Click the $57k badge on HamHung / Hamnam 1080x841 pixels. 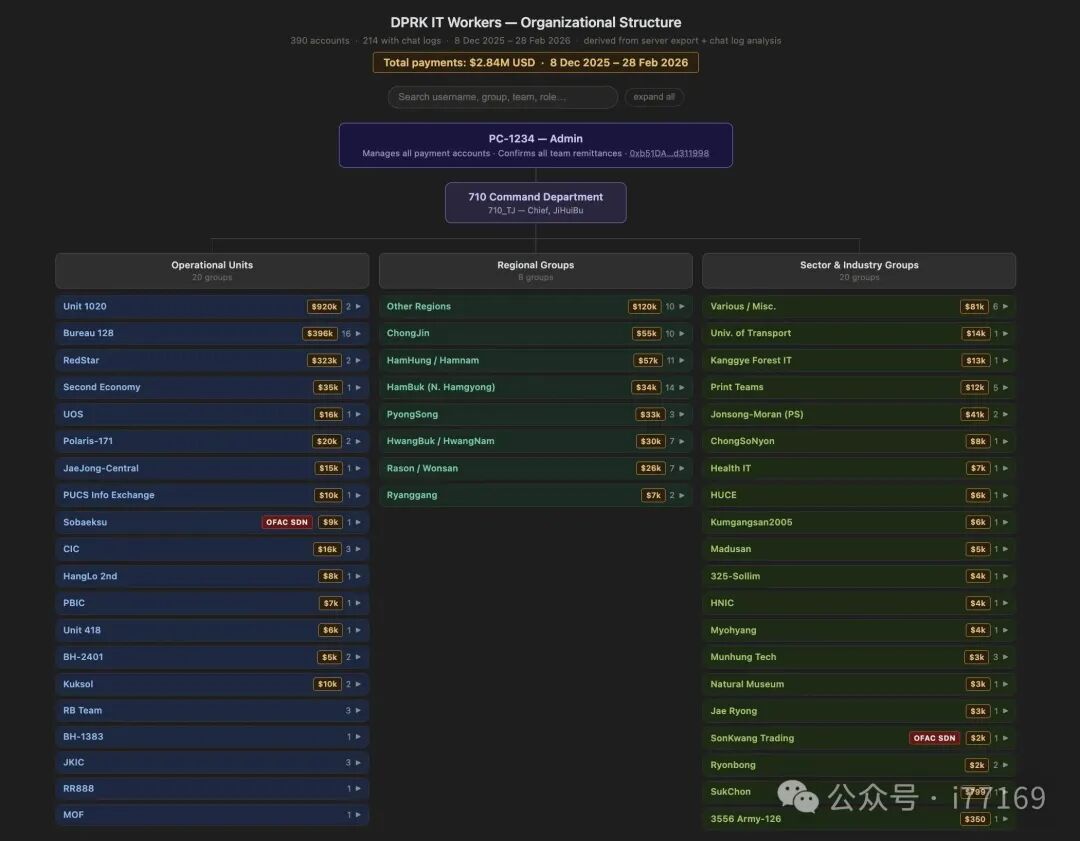(x=648, y=360)
